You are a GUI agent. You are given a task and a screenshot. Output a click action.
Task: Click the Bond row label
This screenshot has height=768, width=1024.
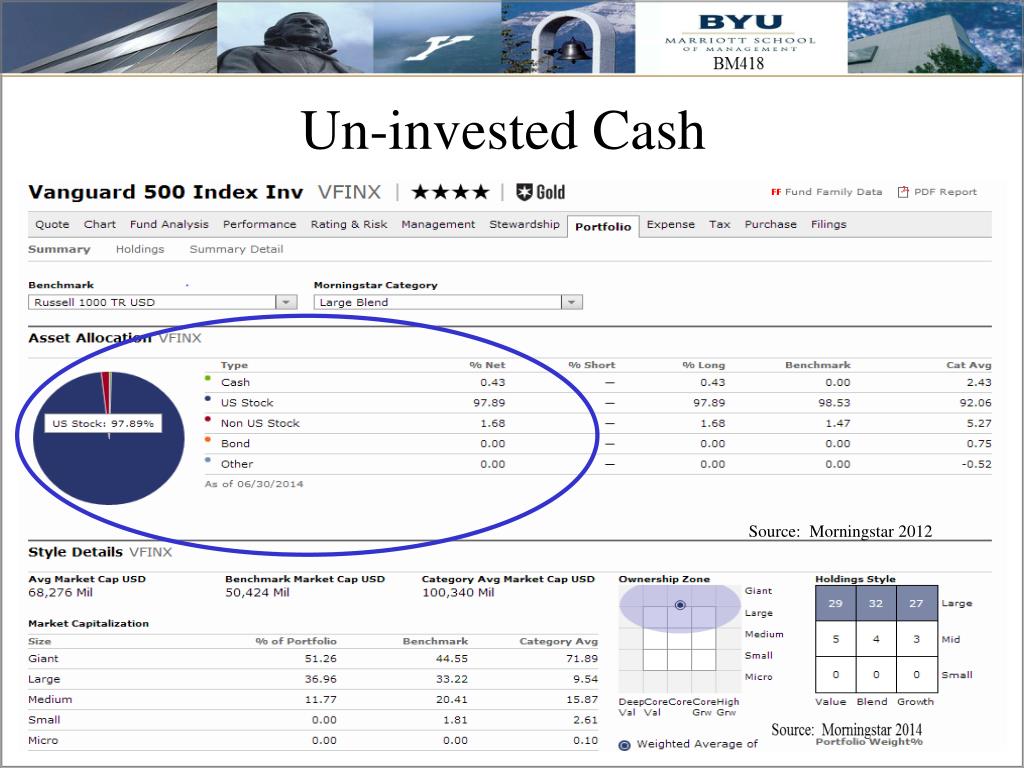coord(235,443)
